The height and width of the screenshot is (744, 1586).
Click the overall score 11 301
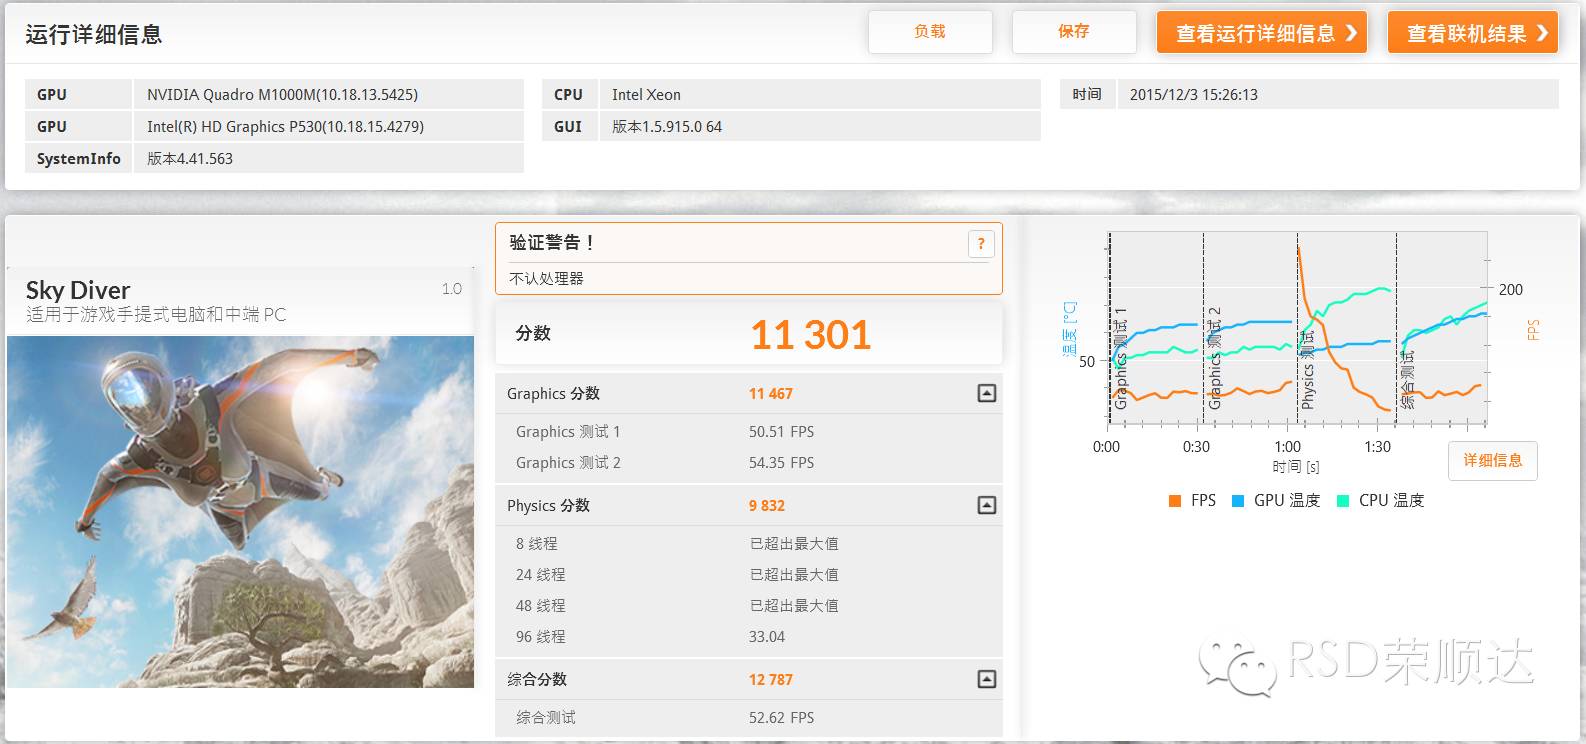811,335
